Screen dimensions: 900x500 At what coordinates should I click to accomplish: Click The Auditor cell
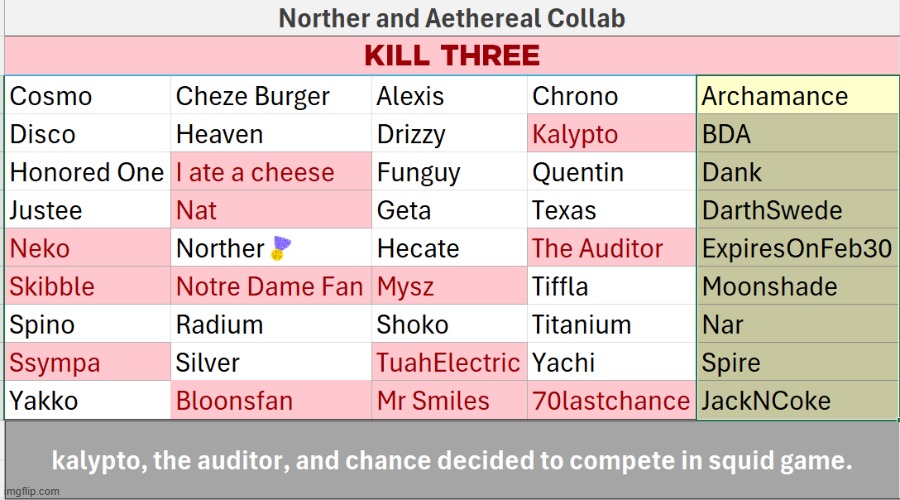611,248
